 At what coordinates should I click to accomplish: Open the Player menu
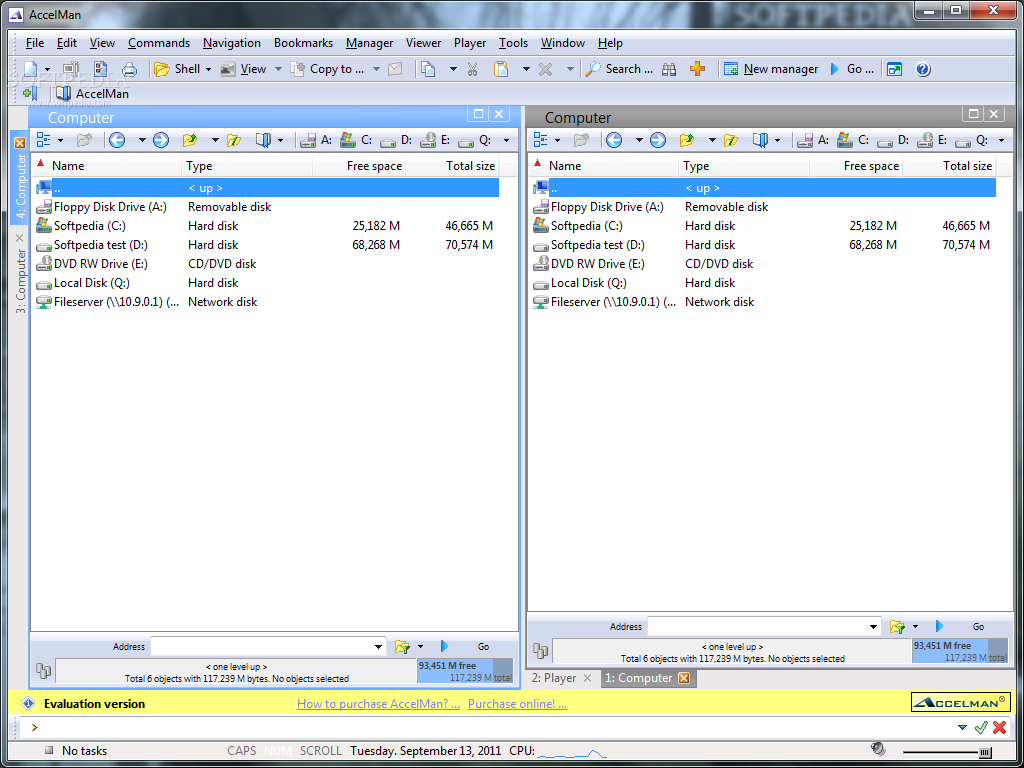coord(470,43)
